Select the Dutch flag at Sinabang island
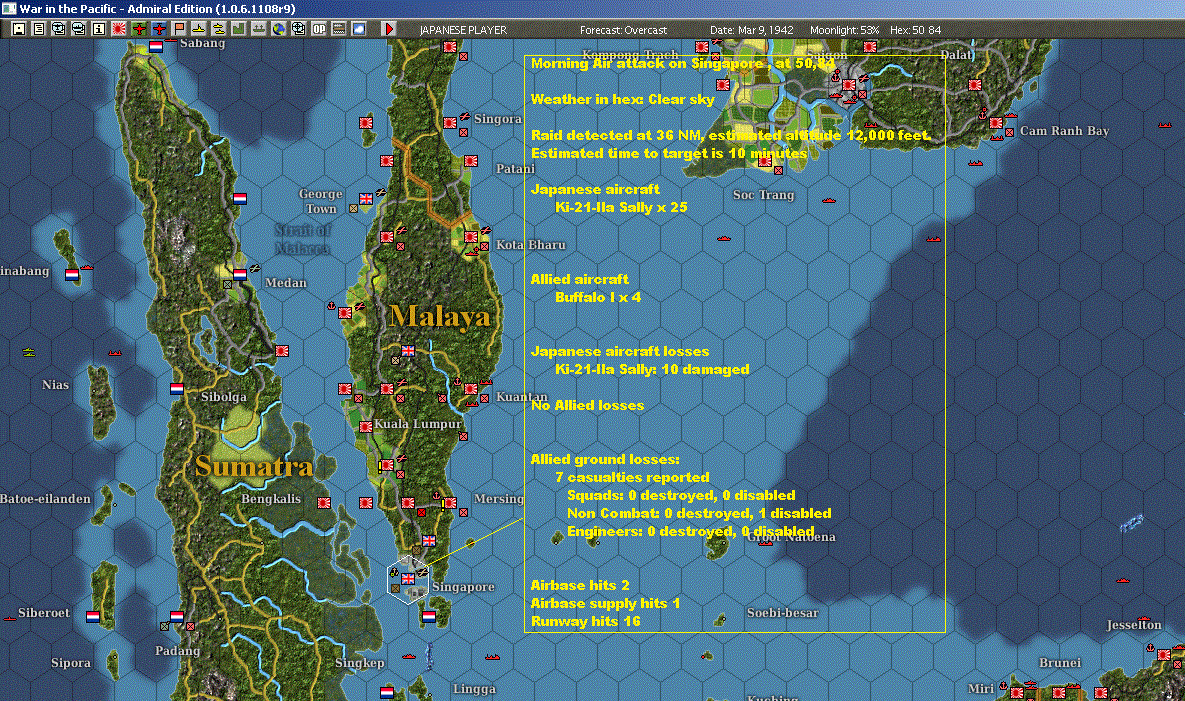The image size is (1185, 701). coord(72,275)
